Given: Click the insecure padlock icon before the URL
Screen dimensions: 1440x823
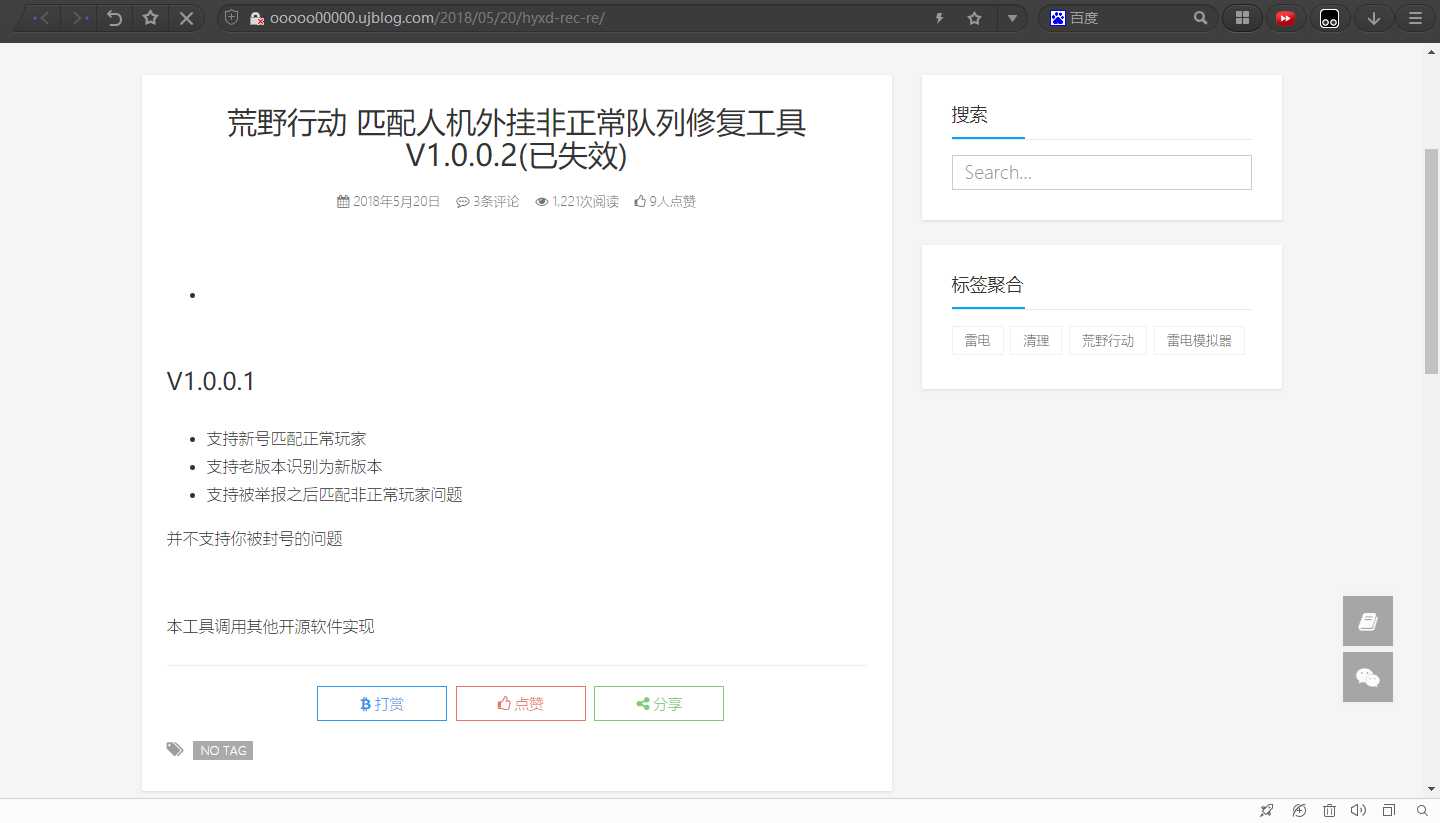Looking at the screenshot, I should click(256, 18).
